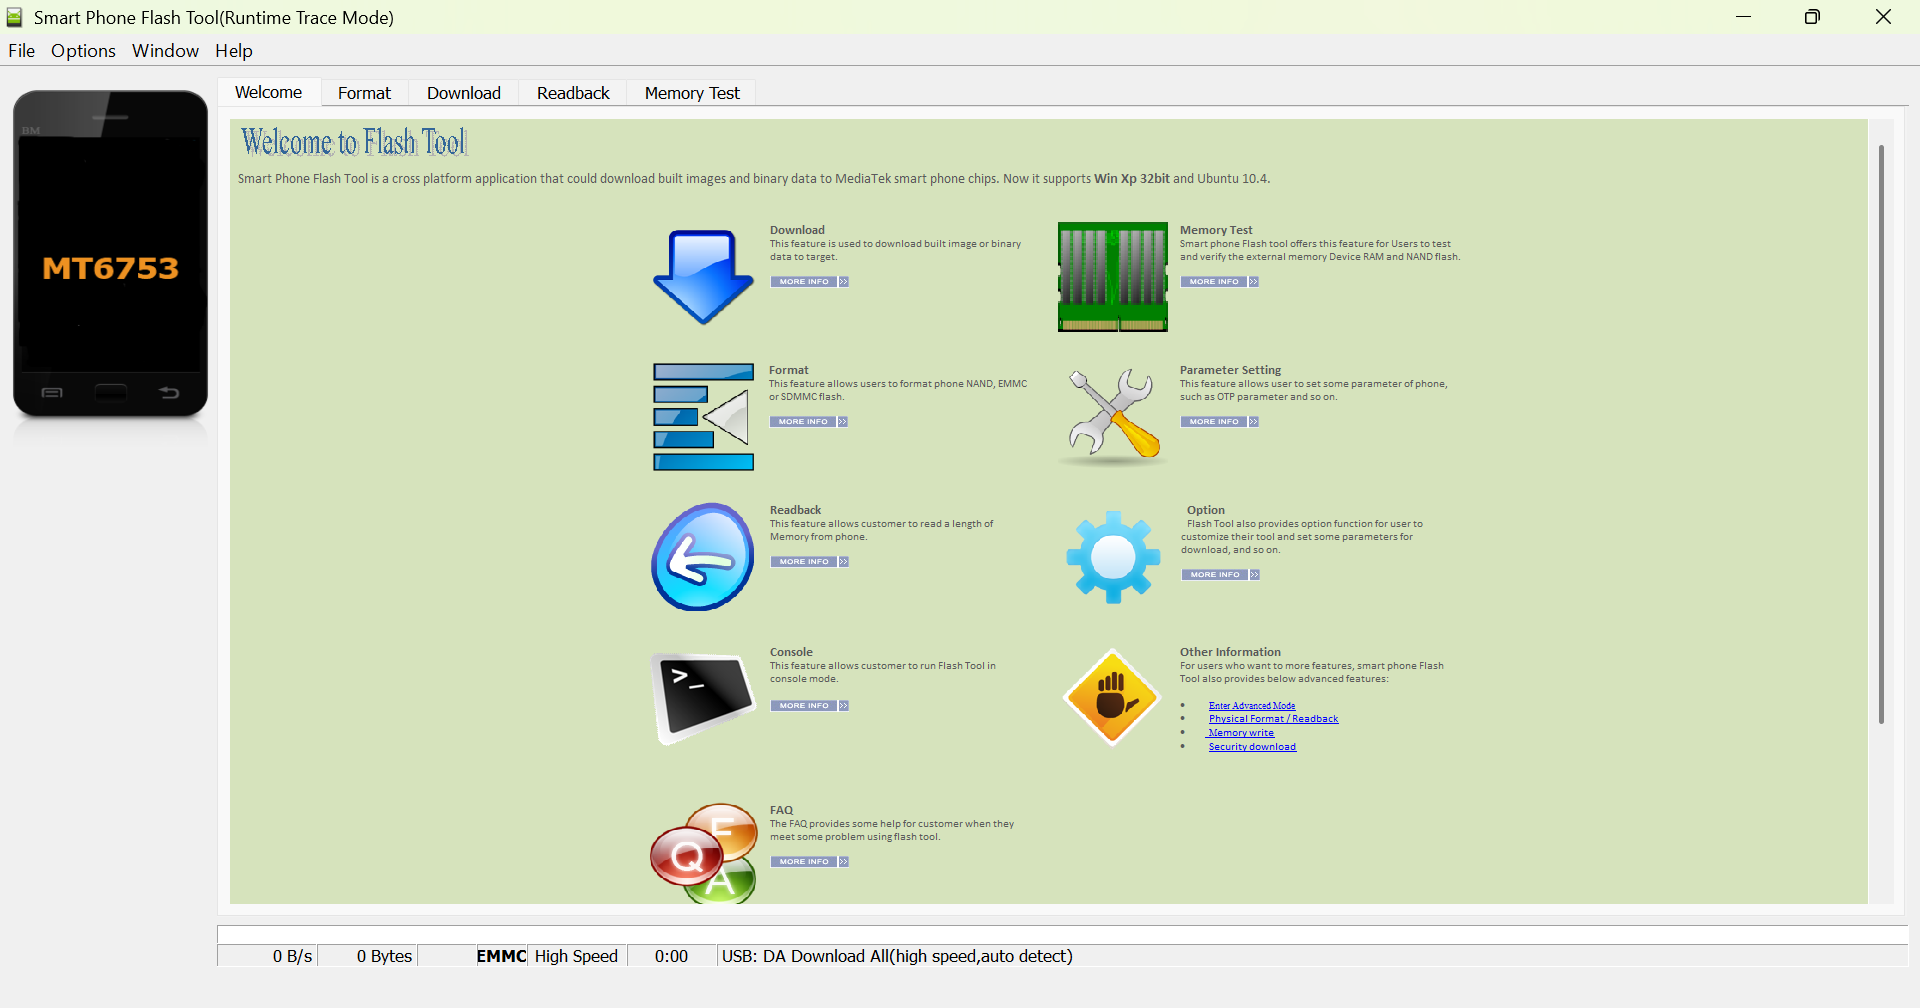Image resolution: width=1920 pixels, height=1008 pixels.
Task: Click the Other Information title text
Action: pos(1230,652)
